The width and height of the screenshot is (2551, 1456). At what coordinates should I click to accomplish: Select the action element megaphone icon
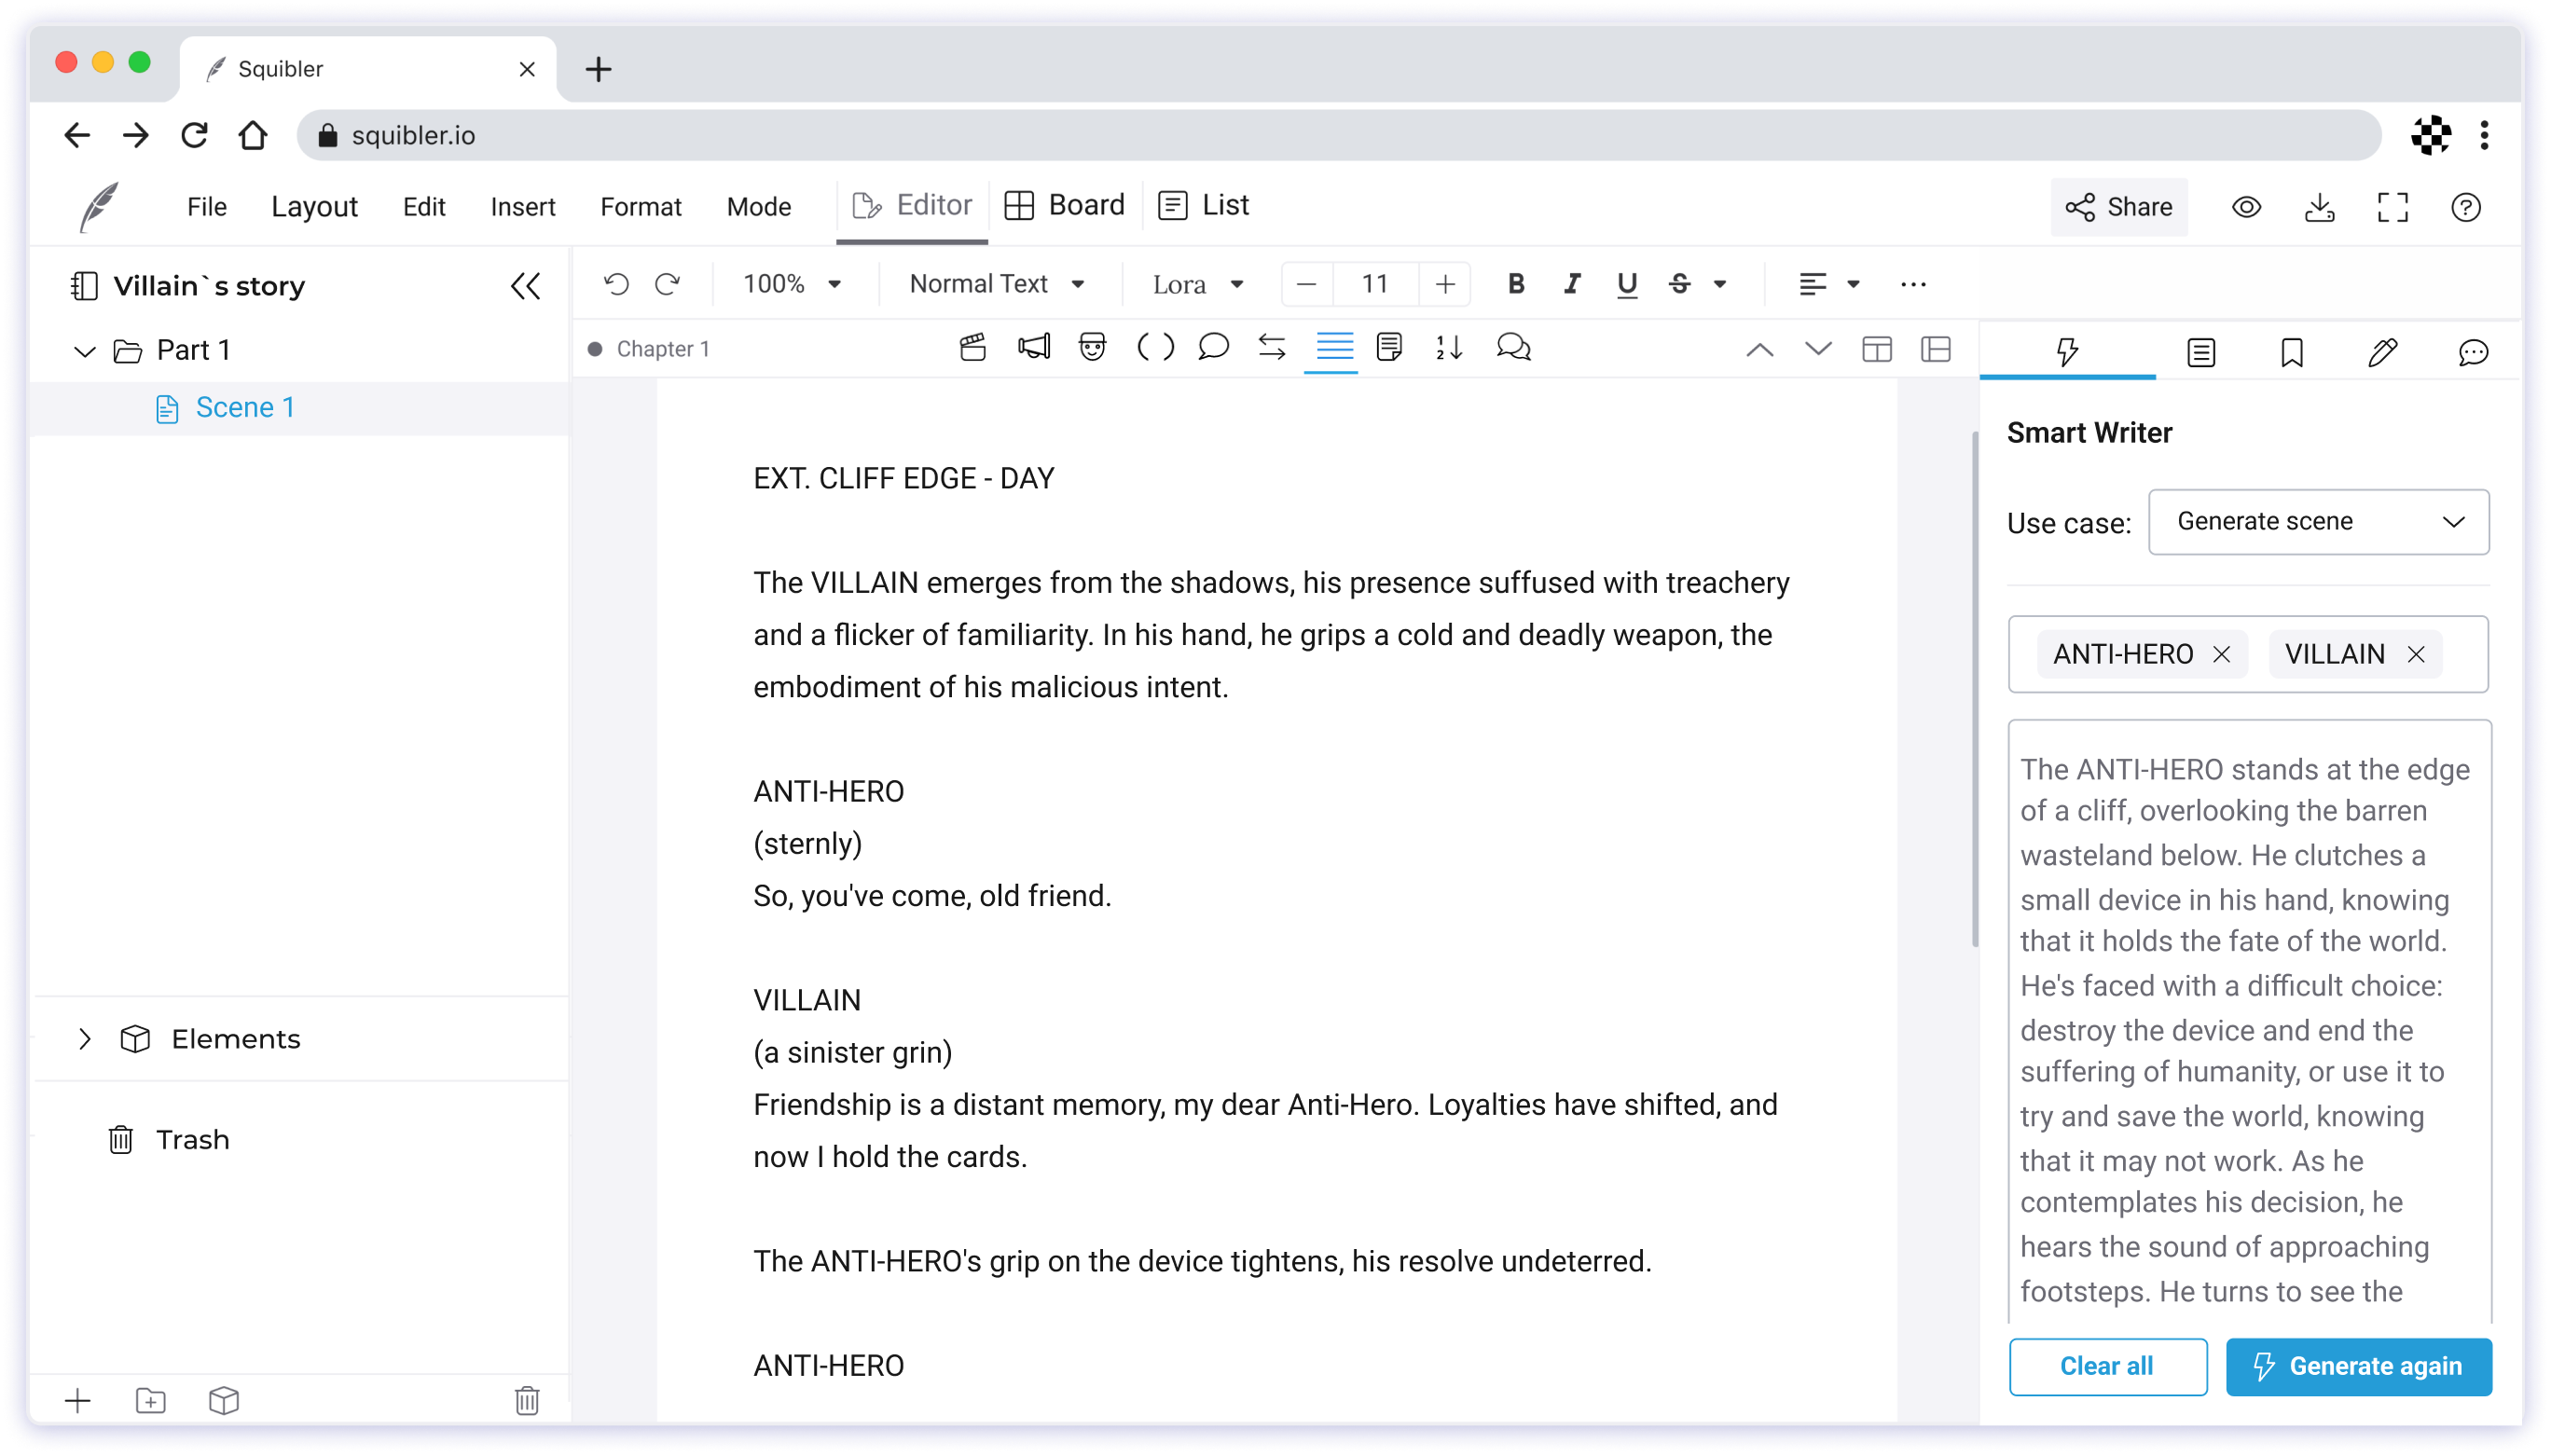1033,347
